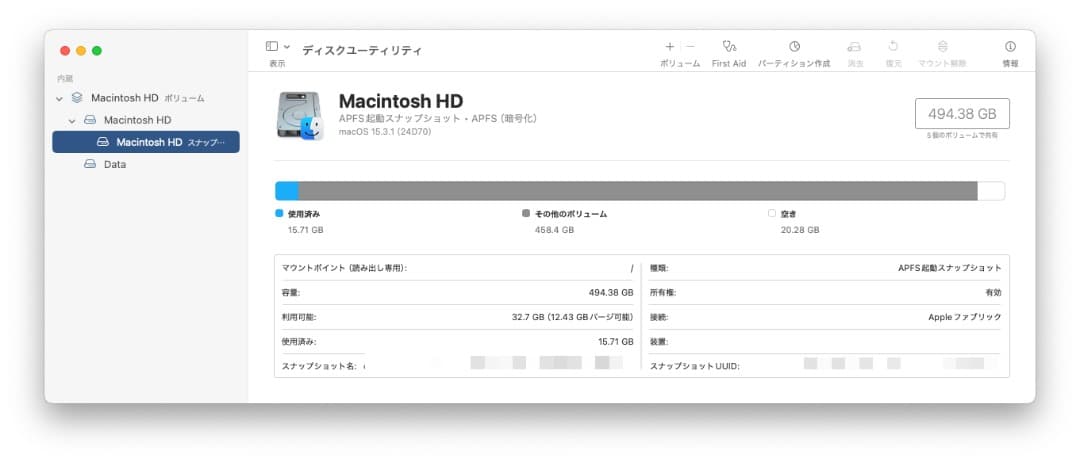The image size is (1080, 462).
Task: Show volume info via 情報 icon
Action: tap(1010, 46)
